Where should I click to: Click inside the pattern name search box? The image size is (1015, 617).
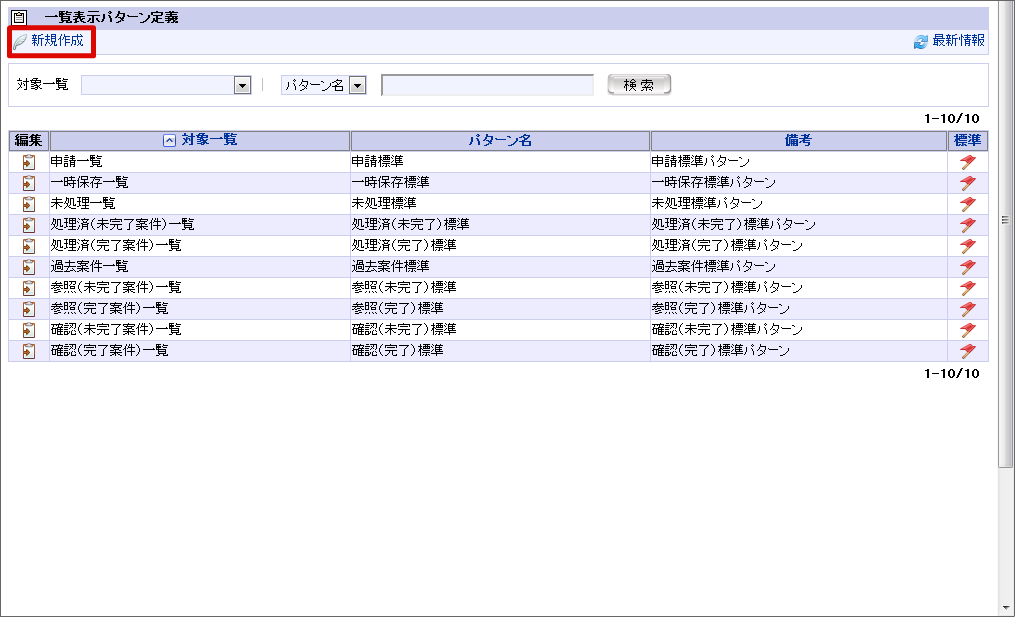[x=487, y=85]
